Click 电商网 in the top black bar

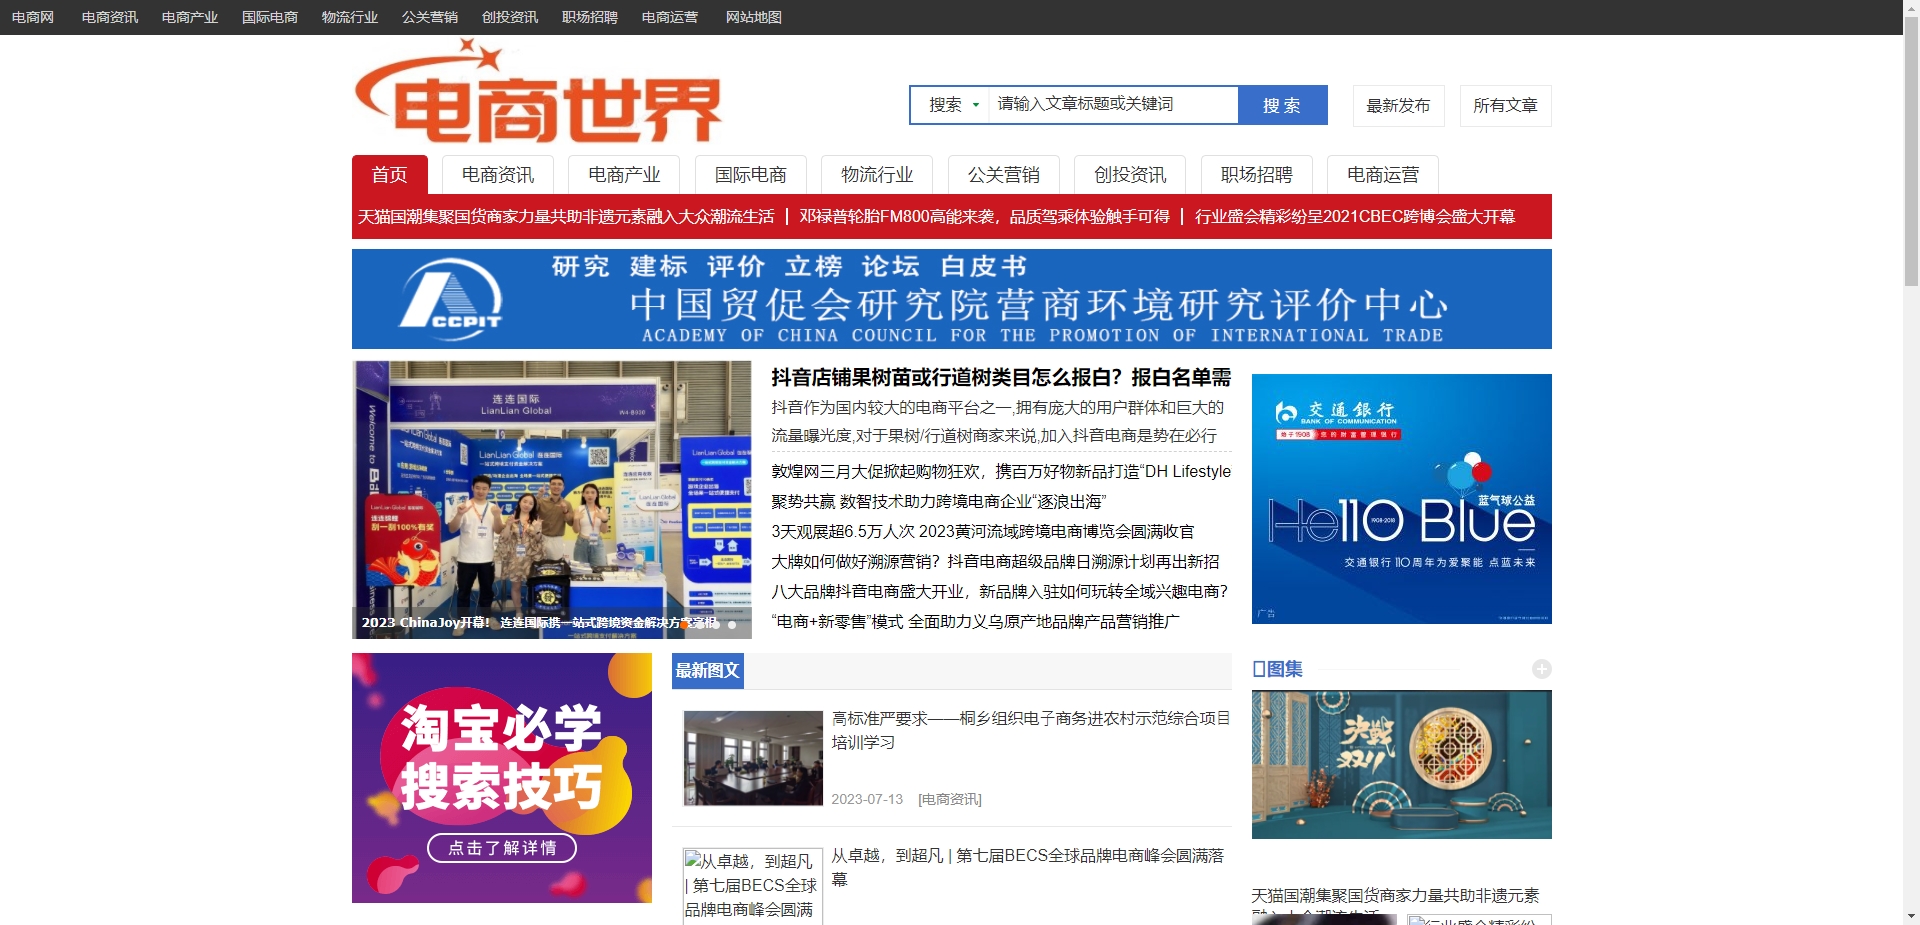point(33,17)
